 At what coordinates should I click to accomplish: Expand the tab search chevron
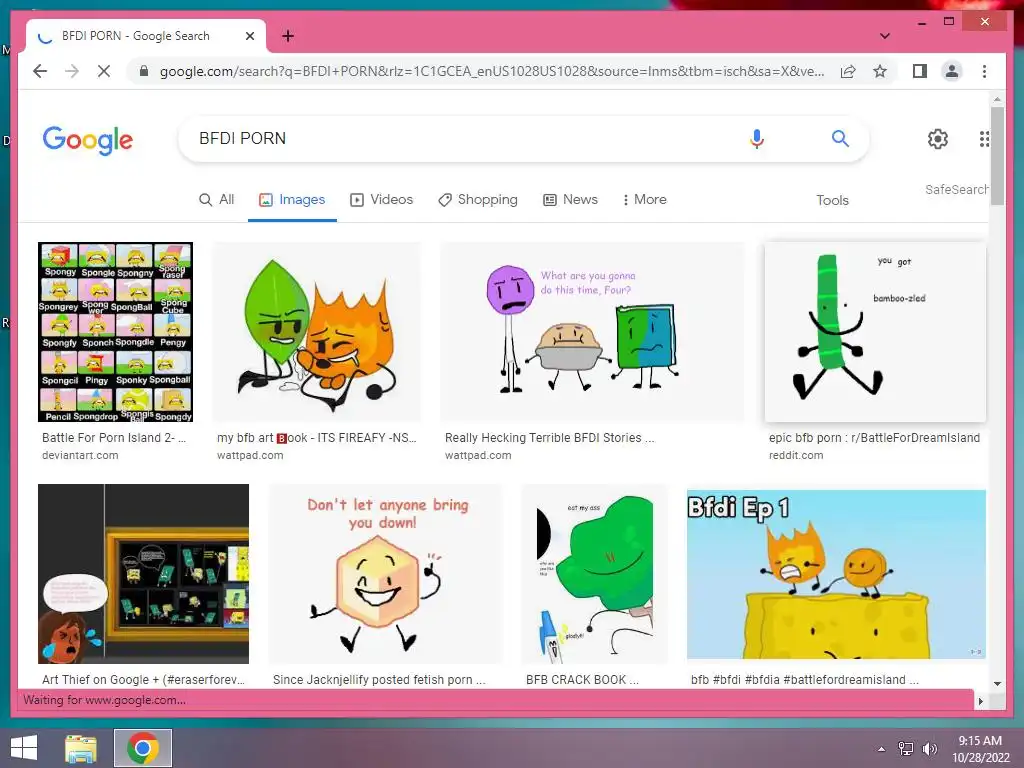tap(884, 36)
